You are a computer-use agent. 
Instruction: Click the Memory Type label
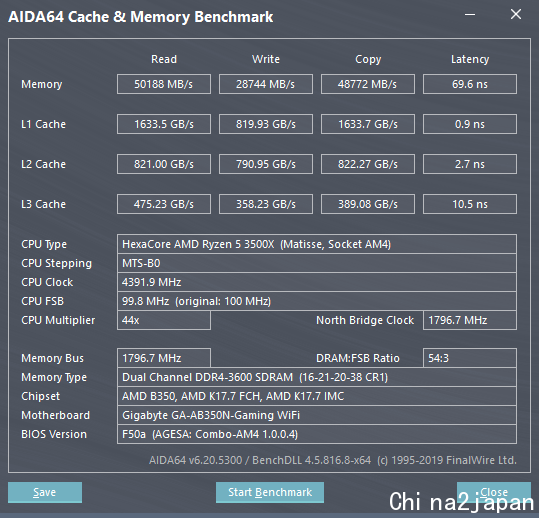[54, 377]
